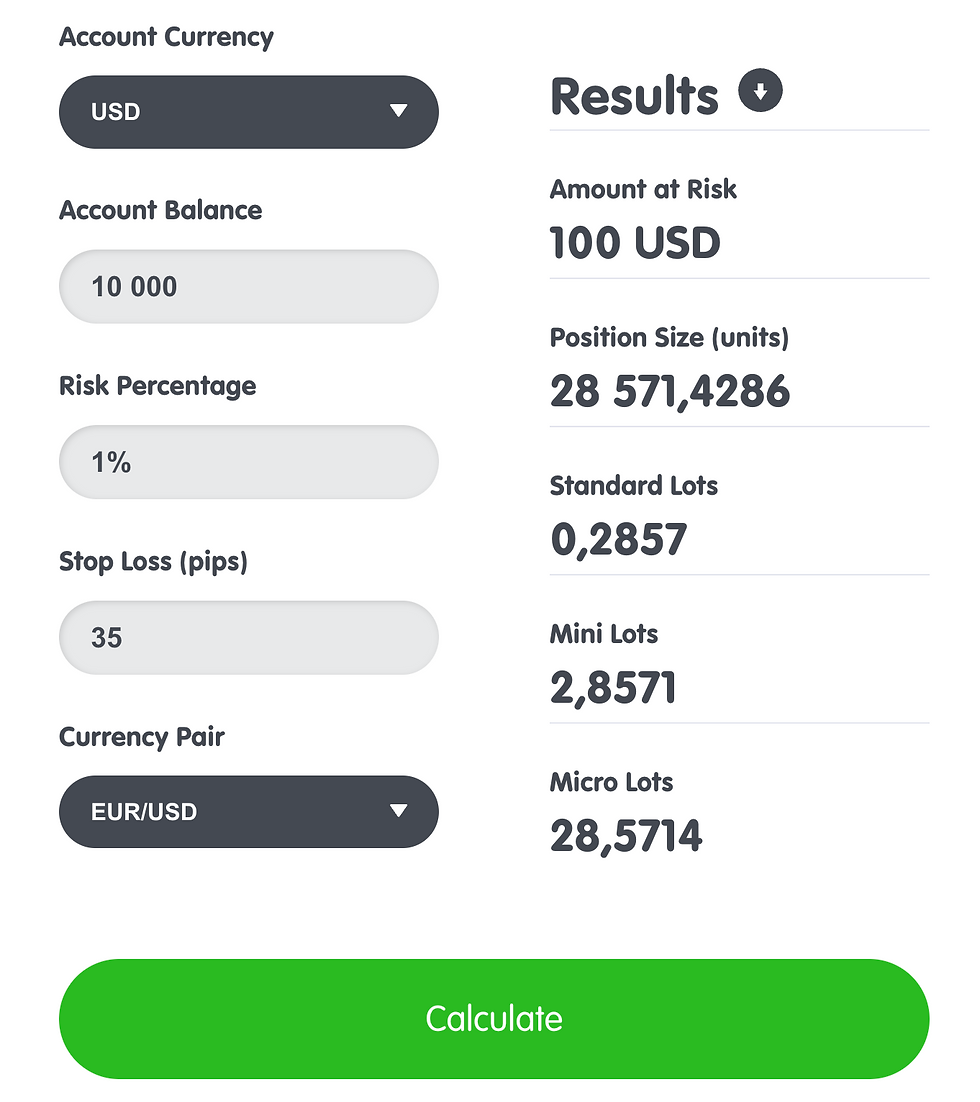Click the triangle arrow in EUR/USD dropdown
The width and height of the screenshot is (980, 1102).
[398, 811]
